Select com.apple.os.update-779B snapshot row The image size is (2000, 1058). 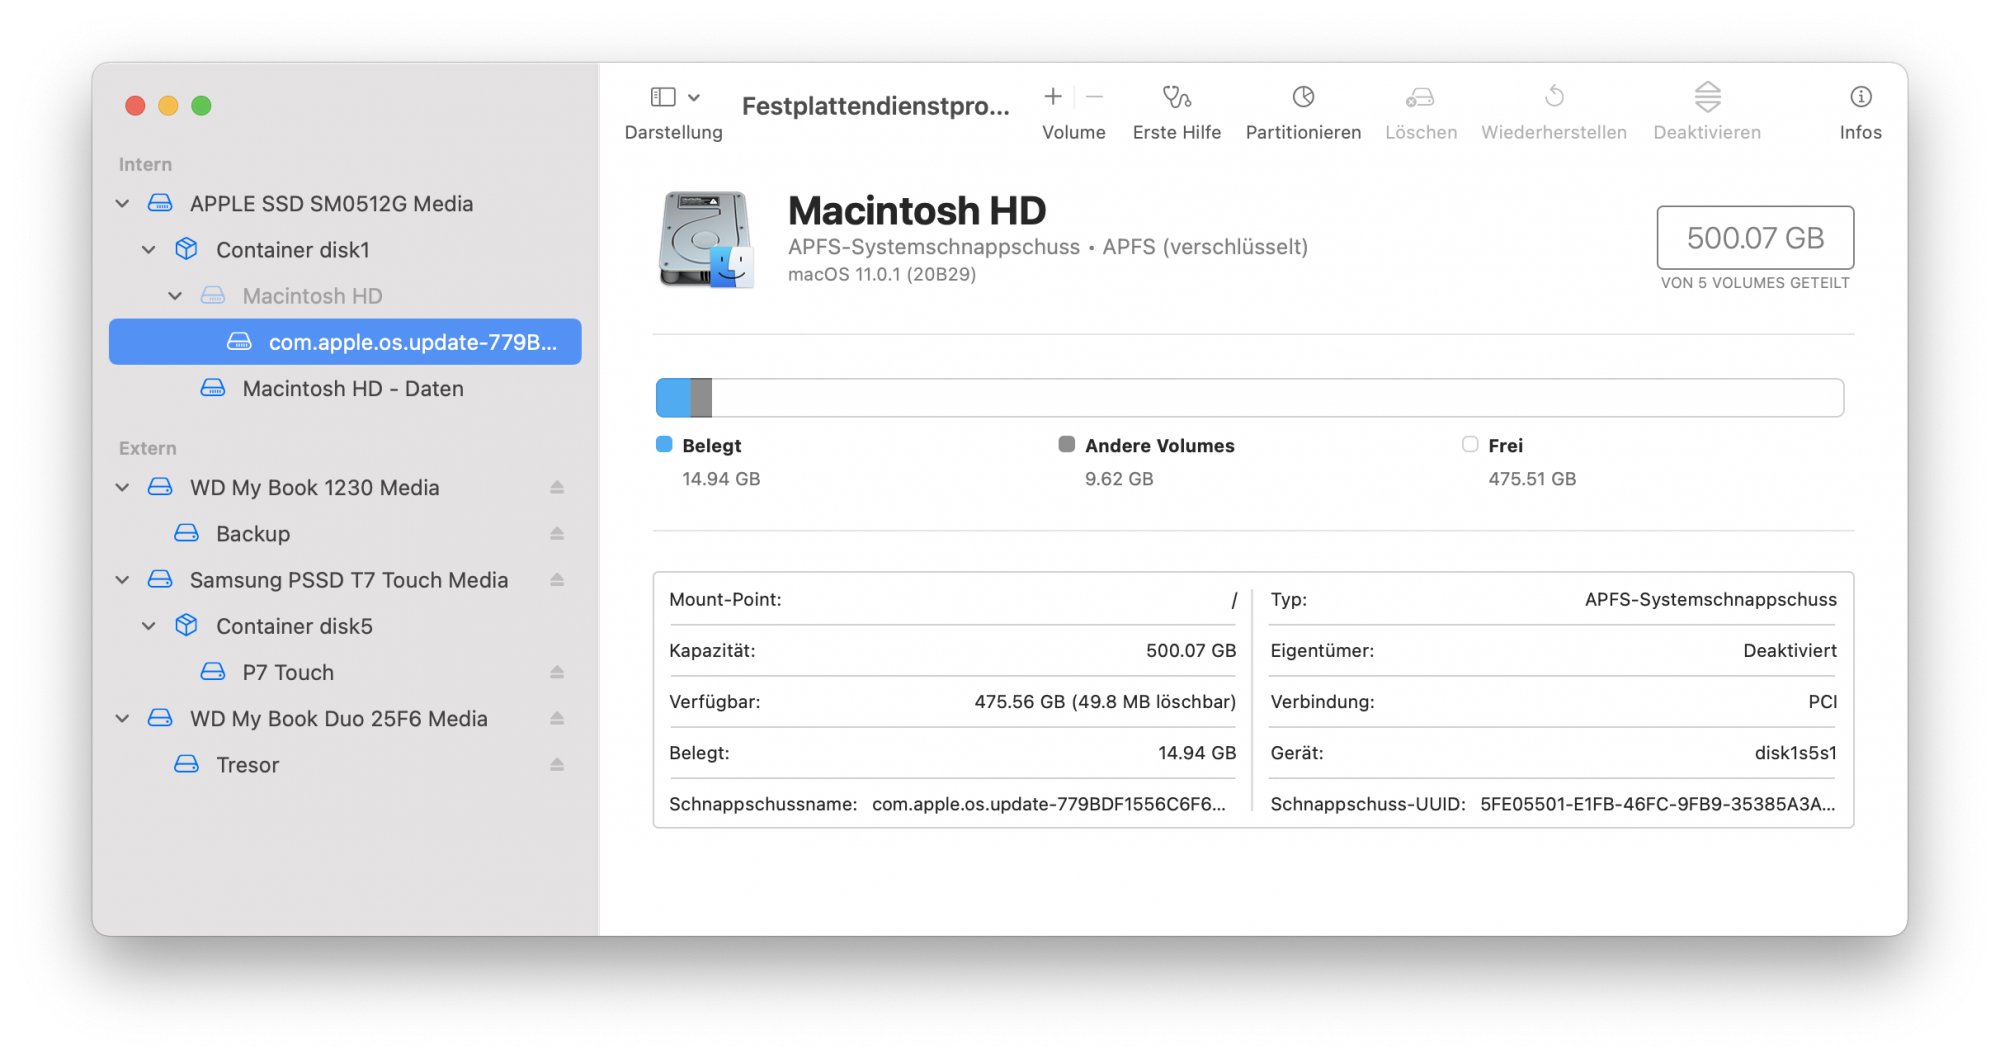click(x=345, y=342)
